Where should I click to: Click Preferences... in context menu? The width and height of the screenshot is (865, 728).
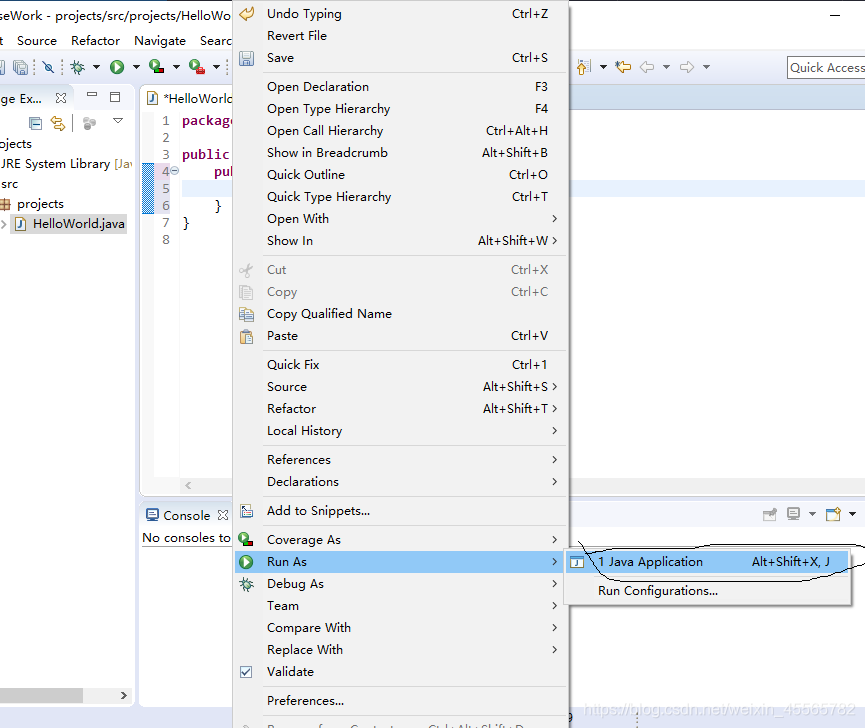click(401, 701)
